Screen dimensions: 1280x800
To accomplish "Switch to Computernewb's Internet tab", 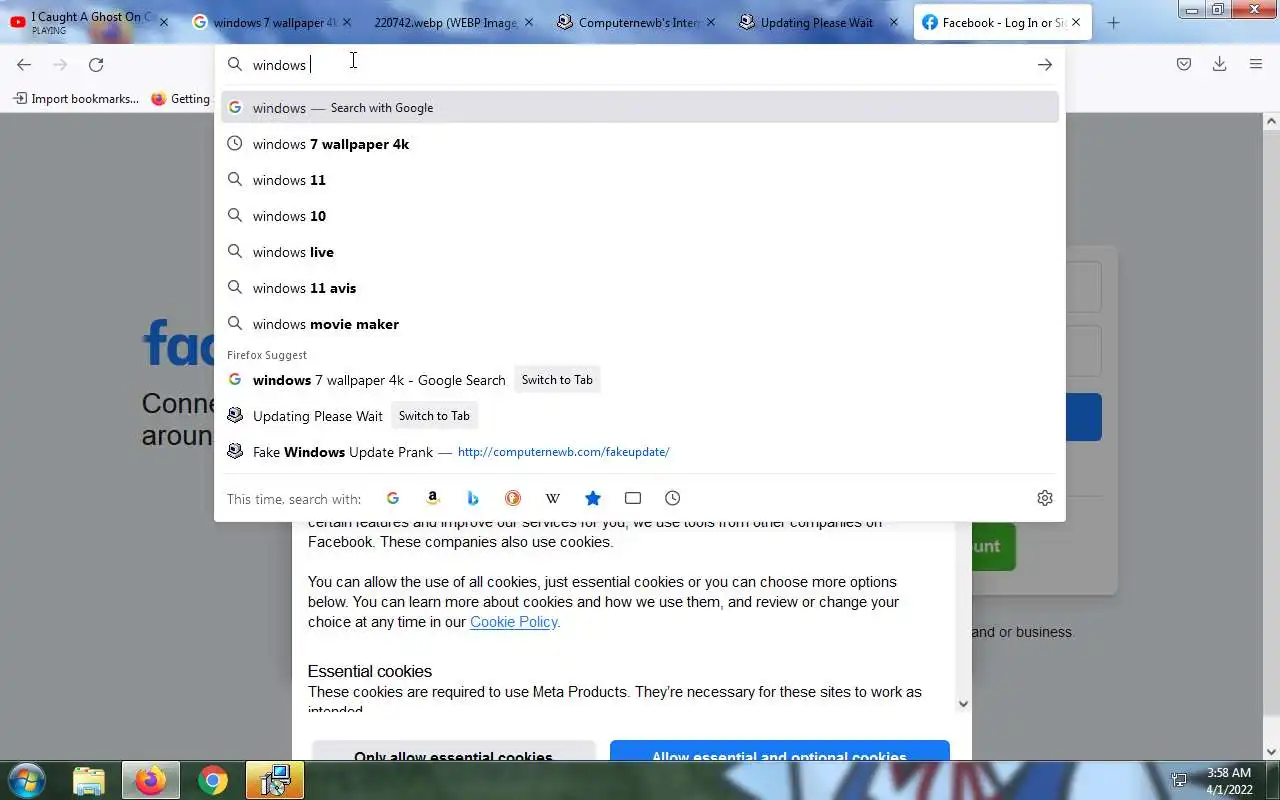I will 637,22.
